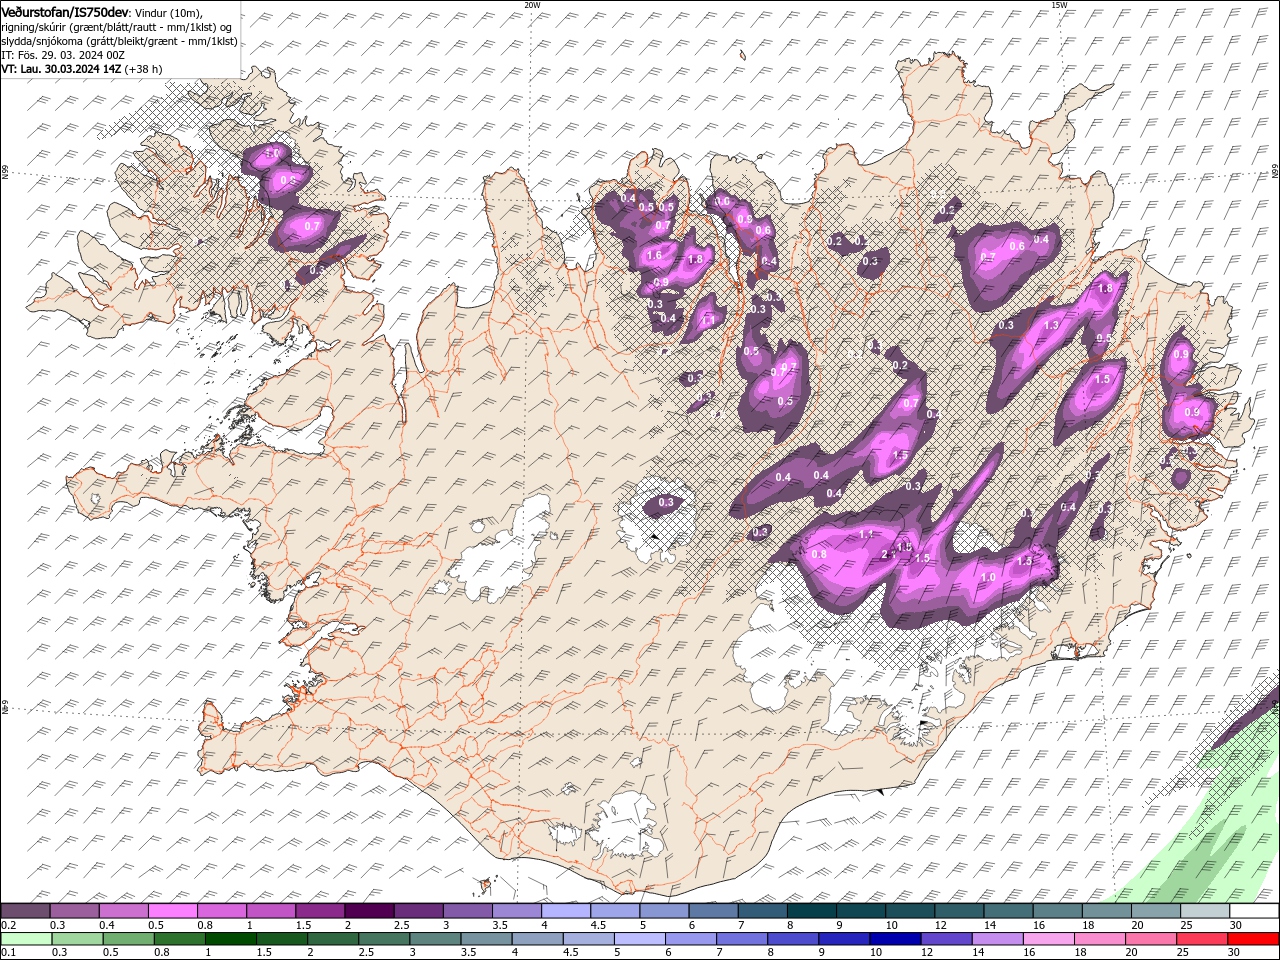Click the 'slydda/snjókoma' legend description line
Screen dimensions: 1280x960
(x=119, y=40)
